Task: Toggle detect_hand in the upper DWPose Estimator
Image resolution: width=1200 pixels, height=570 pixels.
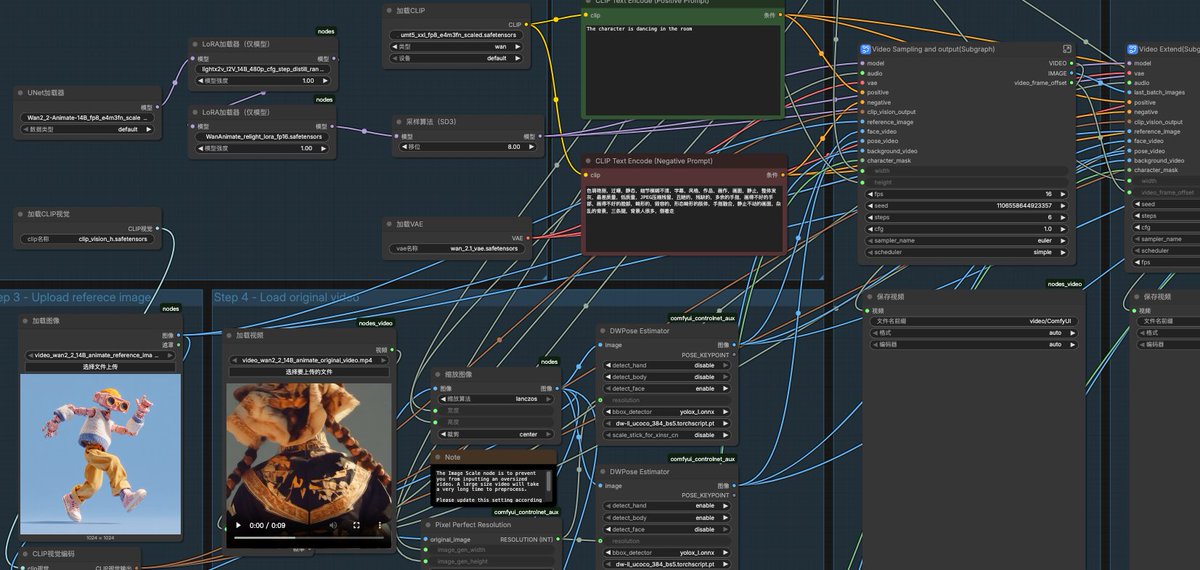Action: coord(667,365)
